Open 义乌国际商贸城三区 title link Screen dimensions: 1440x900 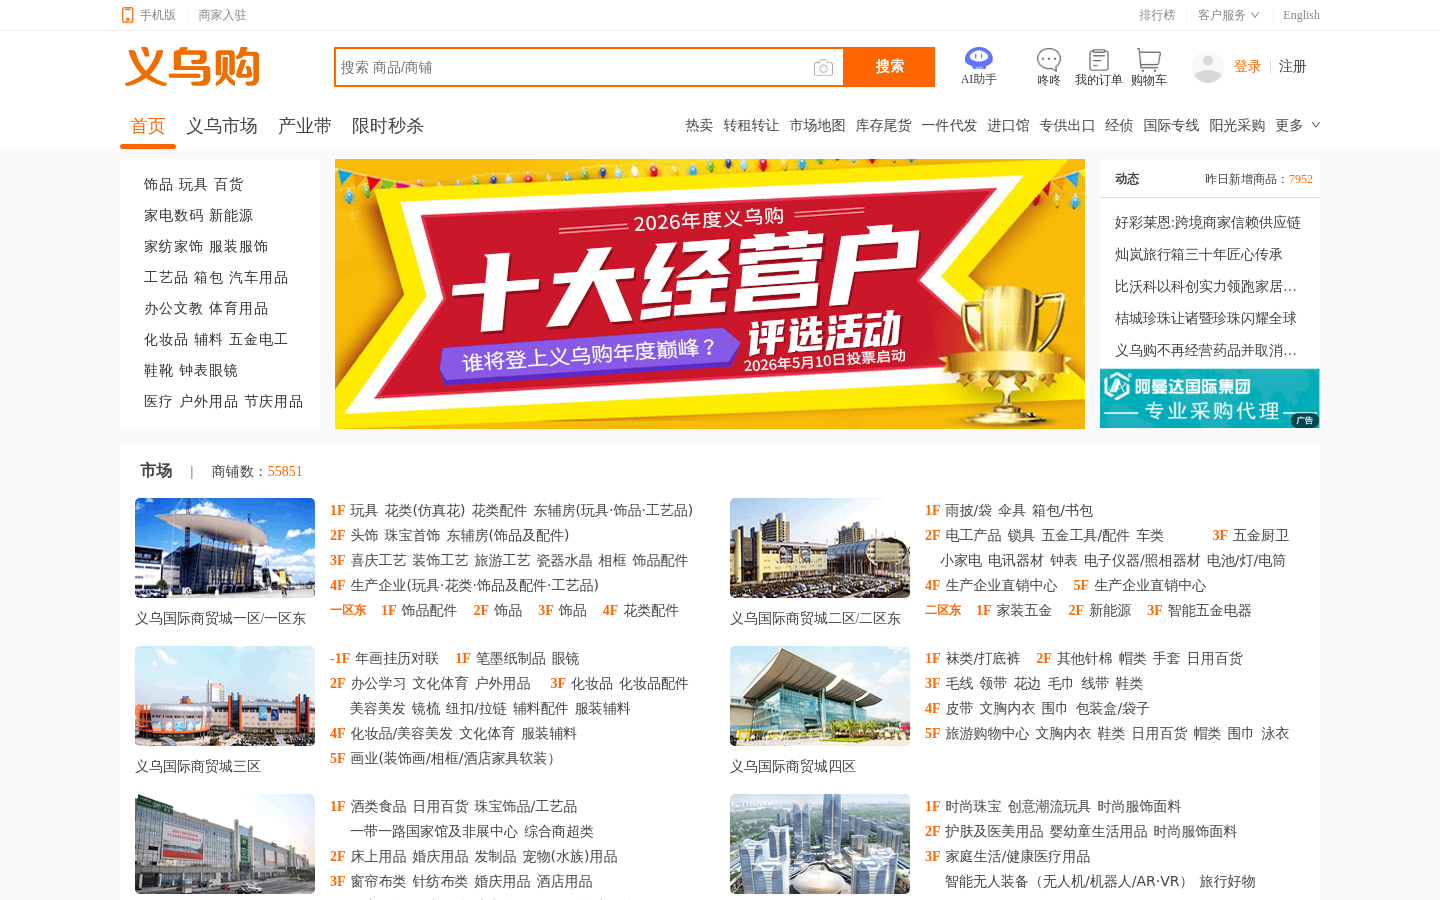tap(198, 766)
